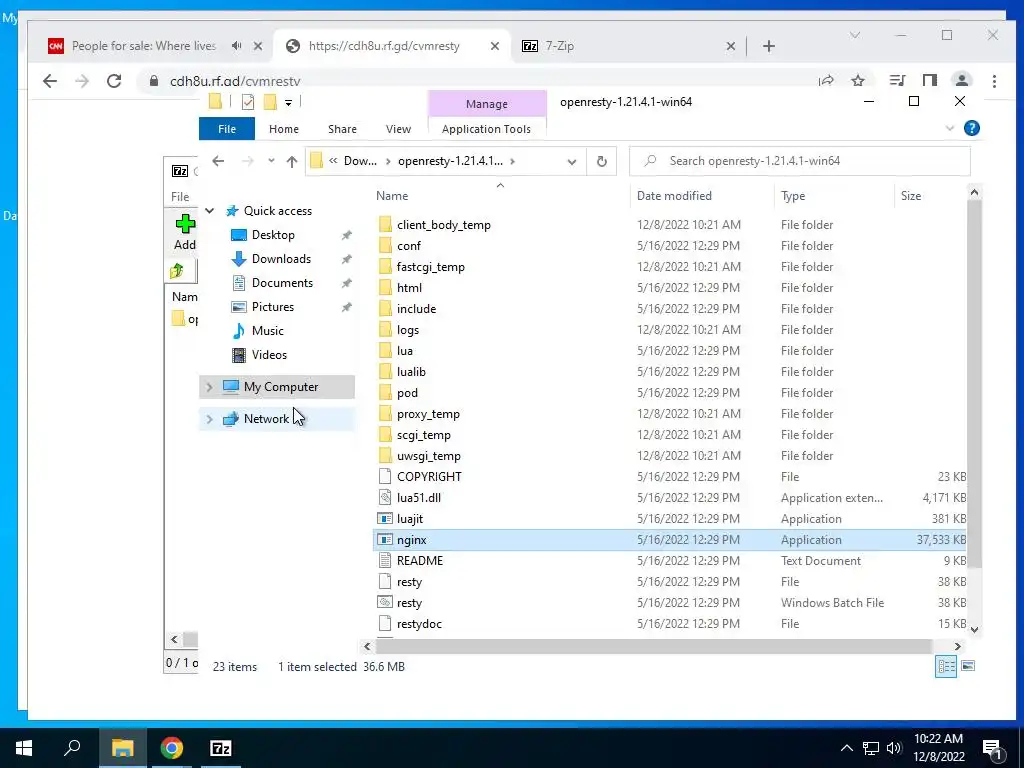Select the luajit application icon
This screenshot has width=1024, height=768.
385,519
